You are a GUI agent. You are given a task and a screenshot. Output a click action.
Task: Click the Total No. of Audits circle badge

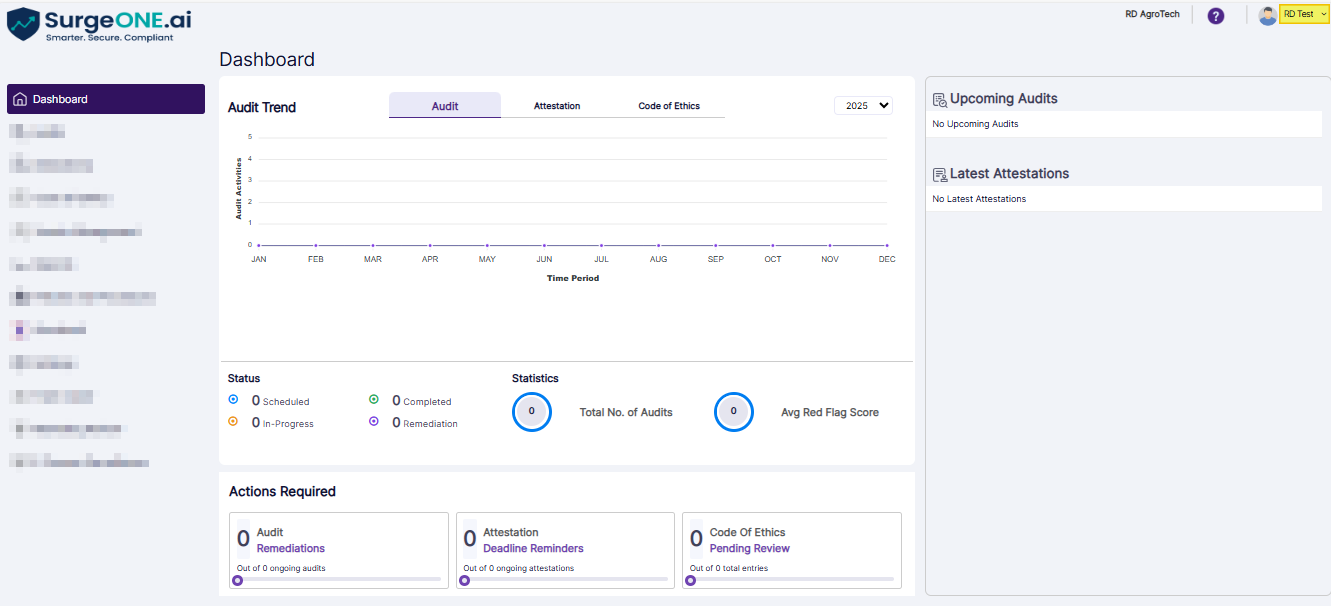(531, 411)
